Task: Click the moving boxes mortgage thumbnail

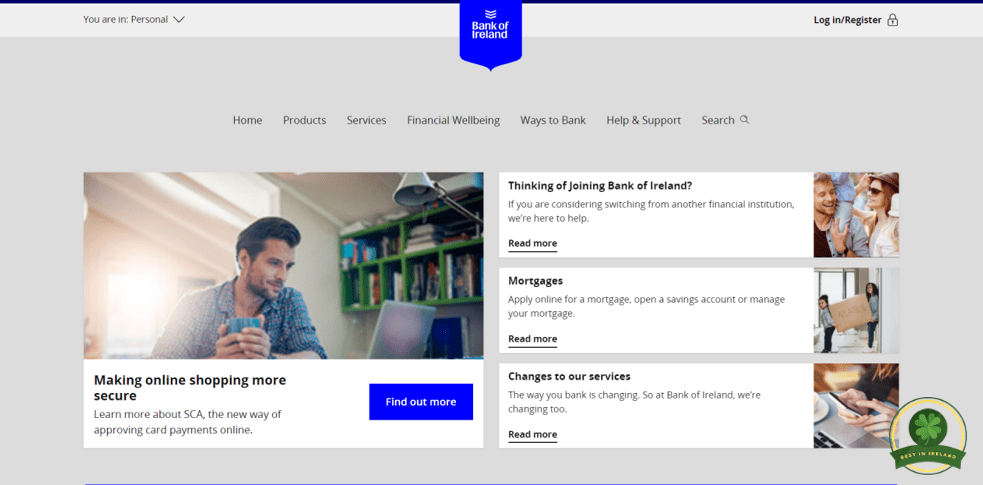Action: tap(856, 311)
